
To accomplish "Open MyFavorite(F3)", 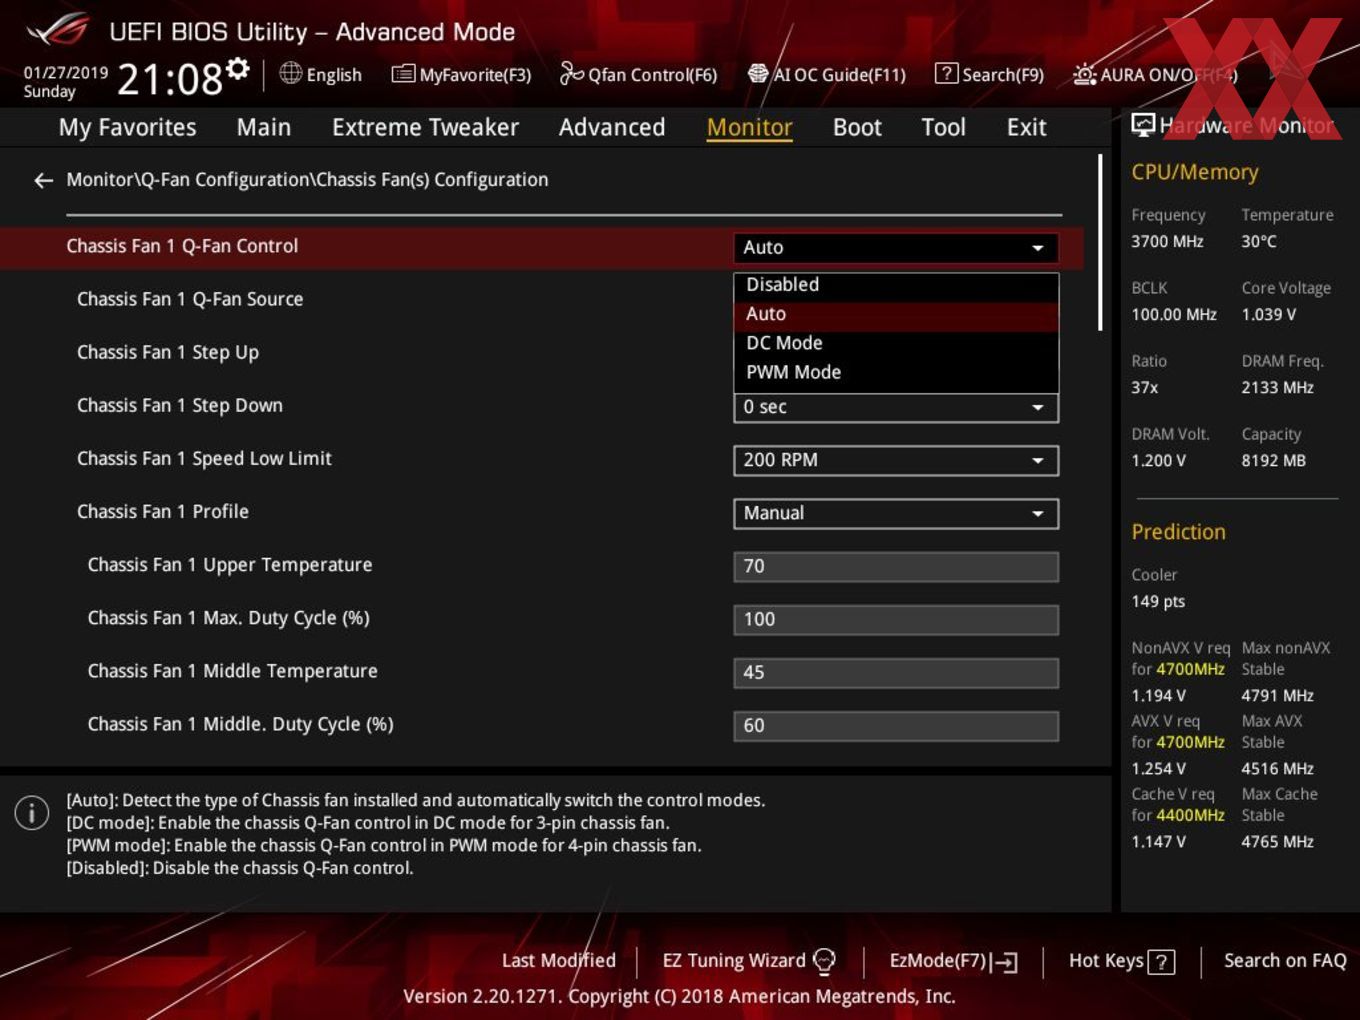I will point(461,74).
